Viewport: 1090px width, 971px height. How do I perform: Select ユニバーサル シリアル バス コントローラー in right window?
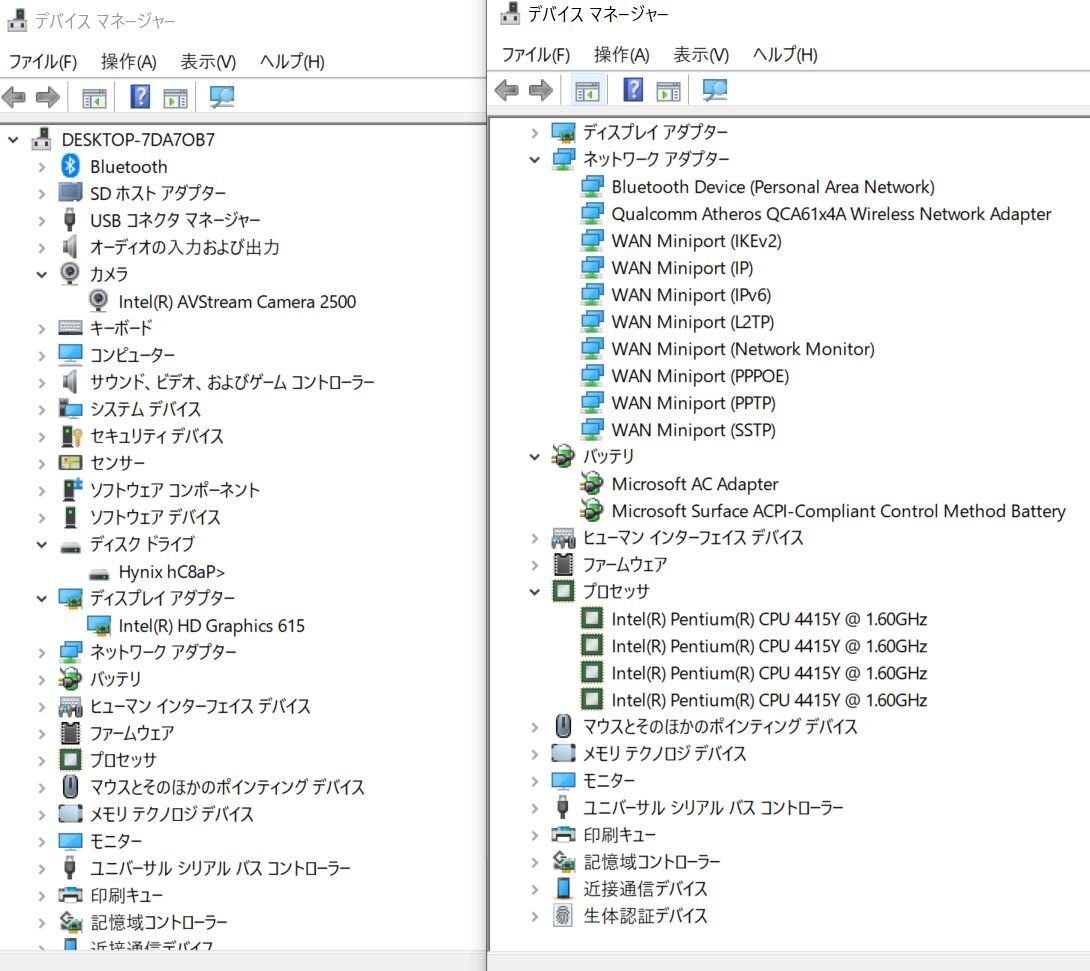pos(713,807)
